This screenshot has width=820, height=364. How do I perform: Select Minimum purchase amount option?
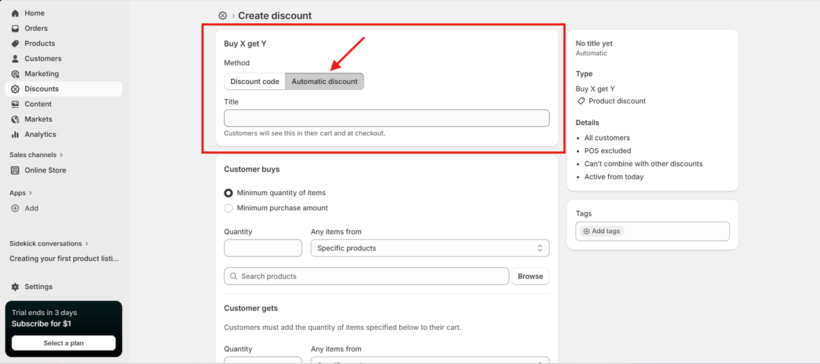(229, 208)
